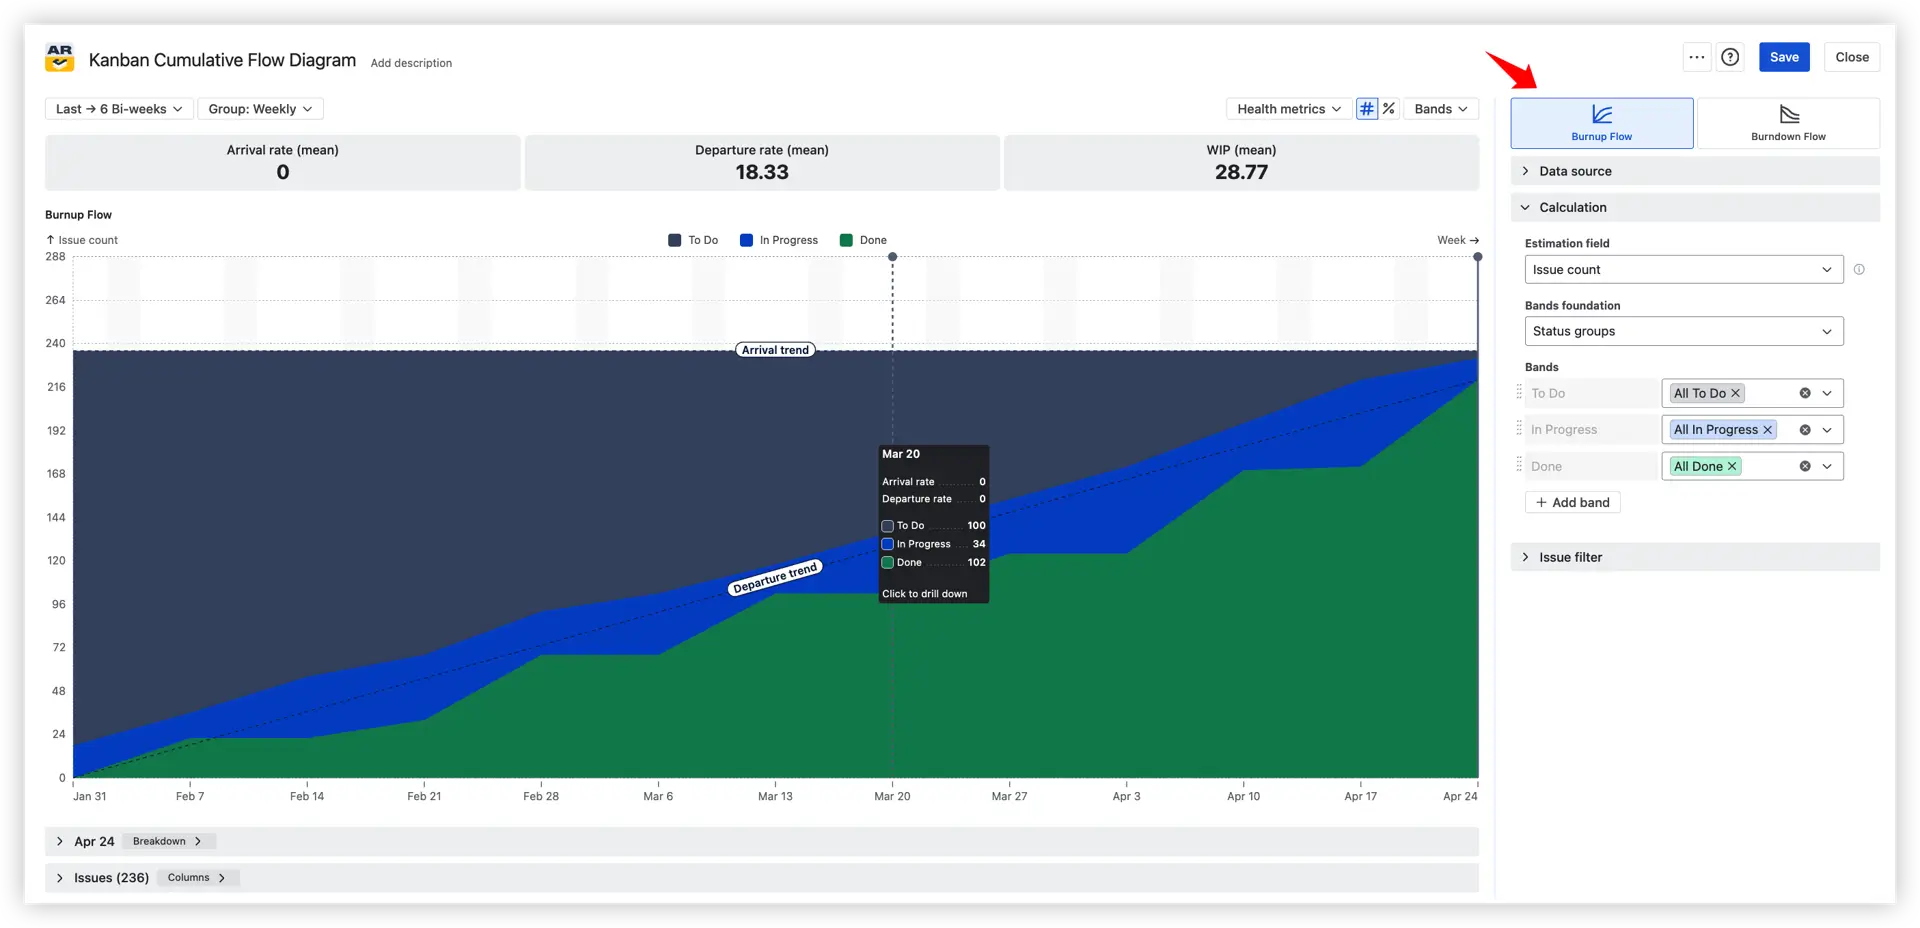Clear the In Progress band selection
Screen dimensions: 1920x928
[1805, 430]
